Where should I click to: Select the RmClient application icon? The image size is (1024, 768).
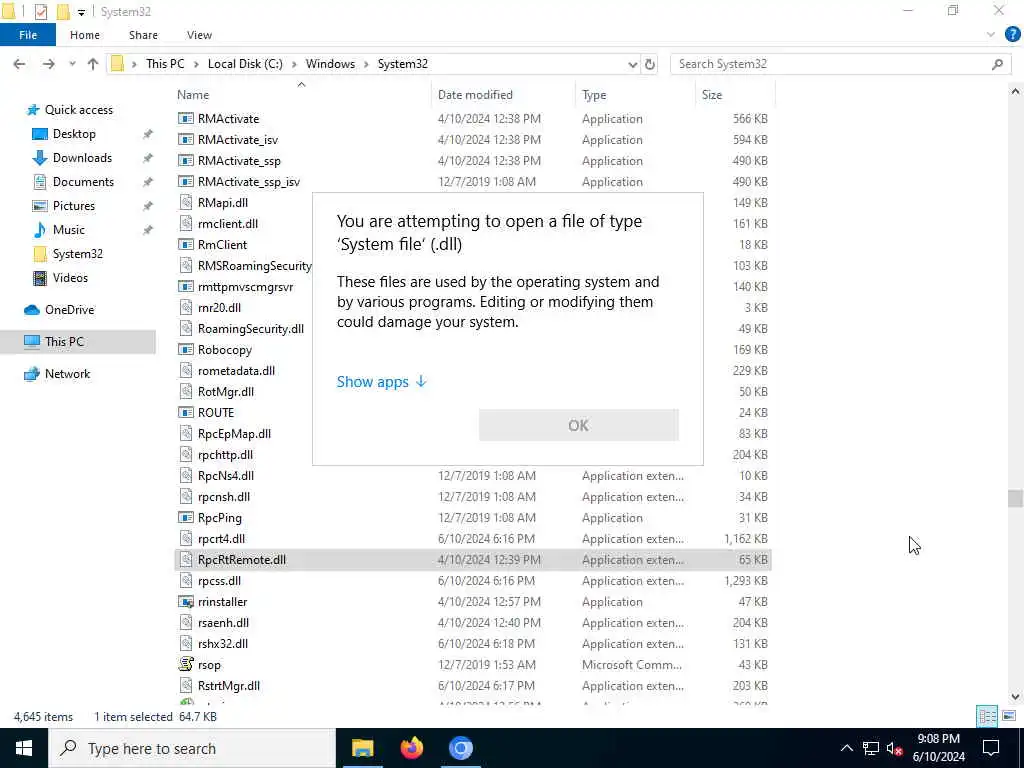pyautogui.click(x=186, y=245)
